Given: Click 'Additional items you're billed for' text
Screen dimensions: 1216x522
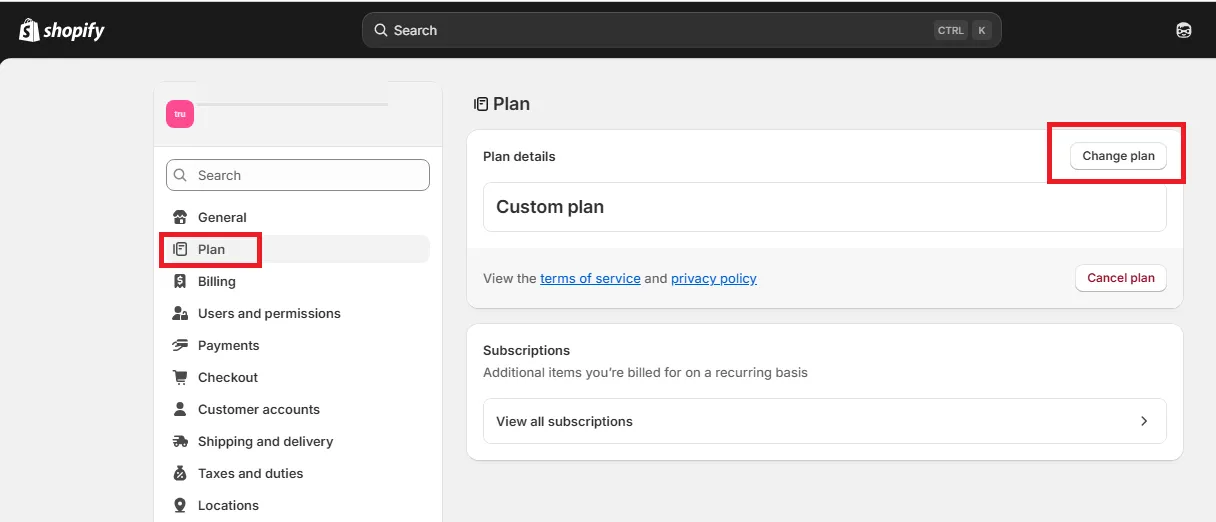Looking at the screenshot, I should (645, 373).
